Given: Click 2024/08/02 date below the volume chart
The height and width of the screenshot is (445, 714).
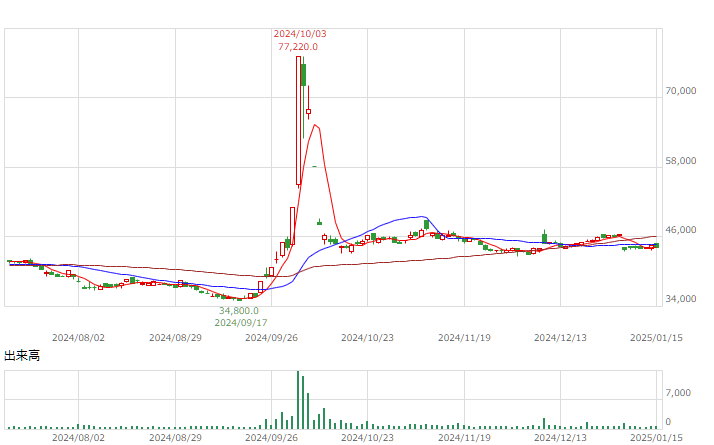Looking at the screenshot, I should click(x=78, y=438).
